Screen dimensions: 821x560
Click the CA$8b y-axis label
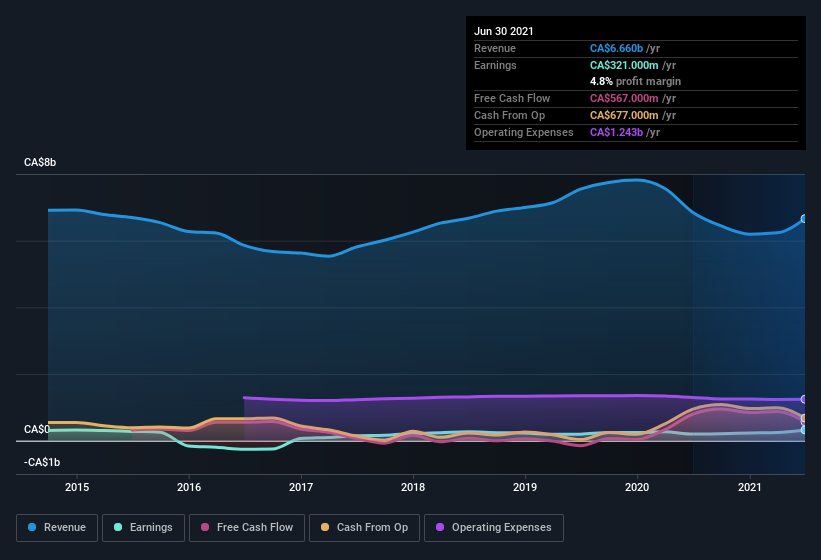click(x=40, y=162)
